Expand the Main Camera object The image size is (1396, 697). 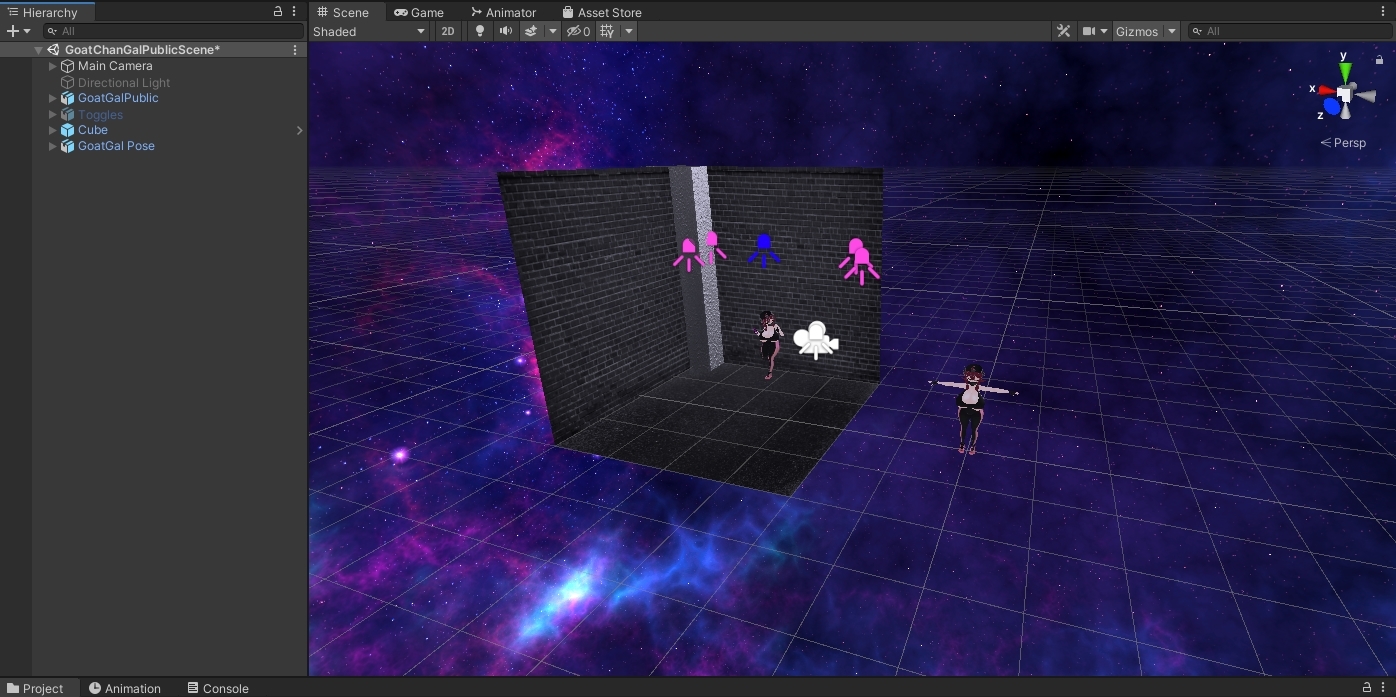click(x=53, y=66)
